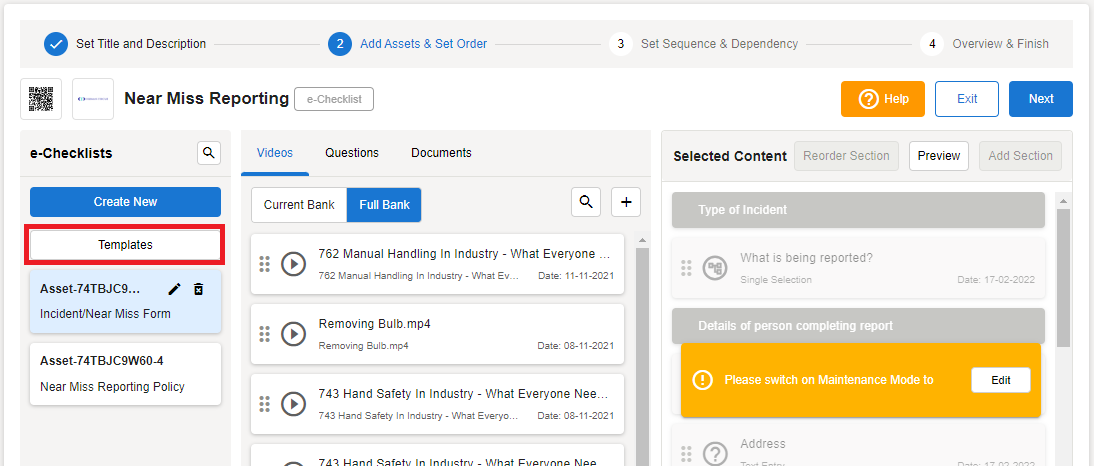Screen dimensions: 1094x466
Task: Open the Questions tab
Action: pos(352,153)
